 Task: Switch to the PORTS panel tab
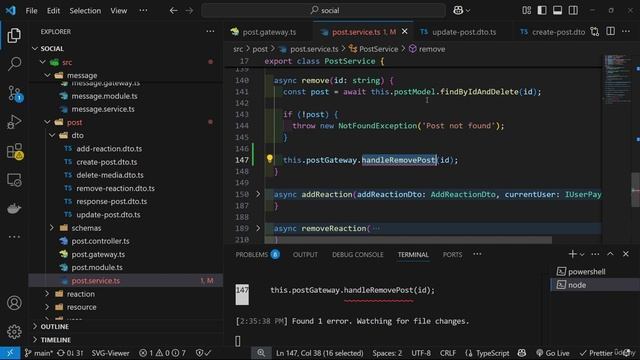pos(452,254)
